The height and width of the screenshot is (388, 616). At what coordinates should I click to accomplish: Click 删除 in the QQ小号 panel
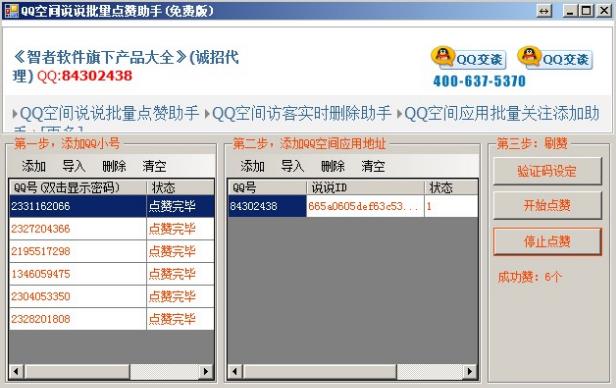click(114, 166)
